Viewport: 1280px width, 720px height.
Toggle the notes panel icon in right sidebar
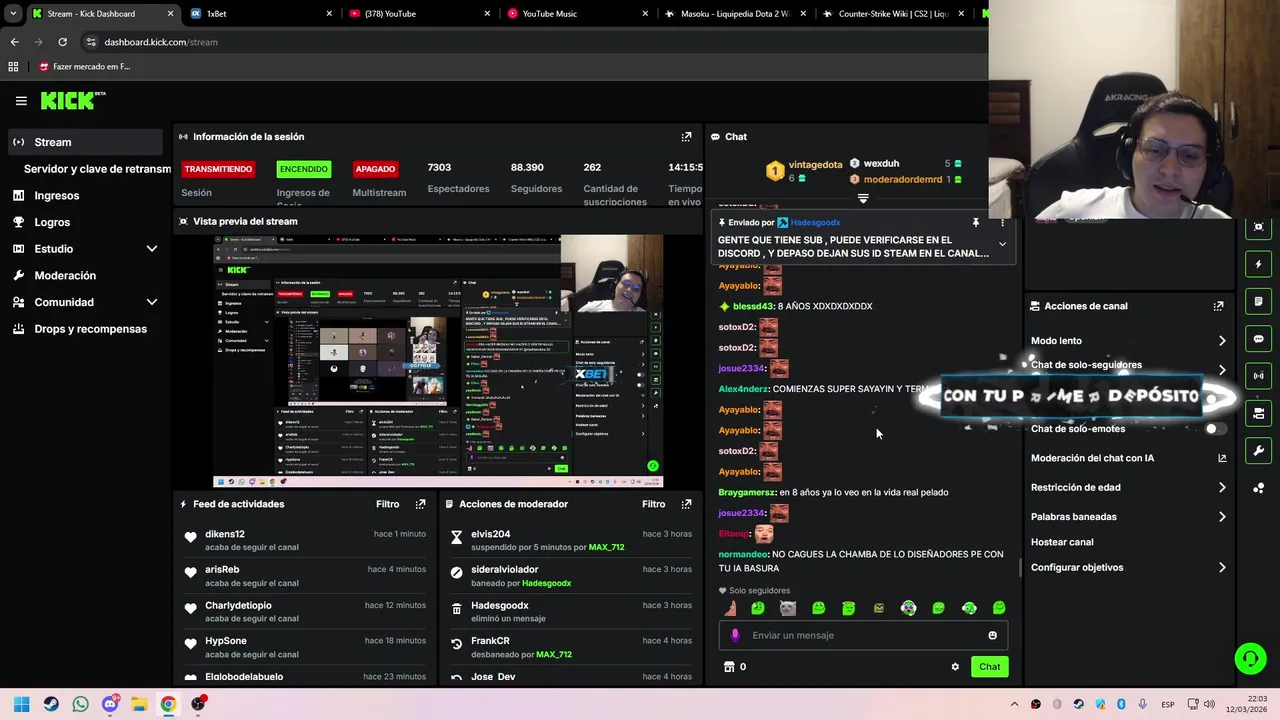(x=1258, y=301)
